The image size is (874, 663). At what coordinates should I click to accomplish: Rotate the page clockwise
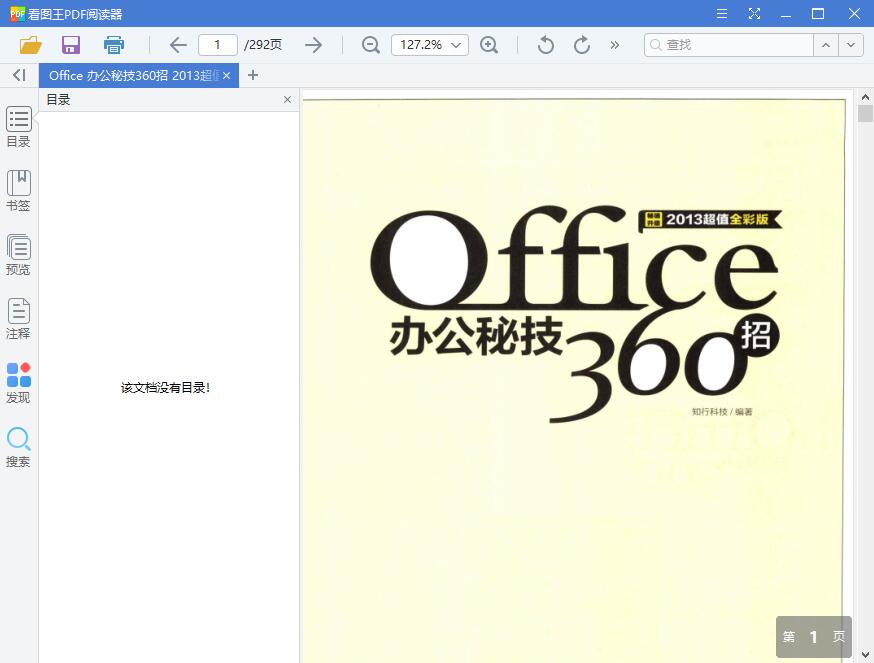[582, 45]
